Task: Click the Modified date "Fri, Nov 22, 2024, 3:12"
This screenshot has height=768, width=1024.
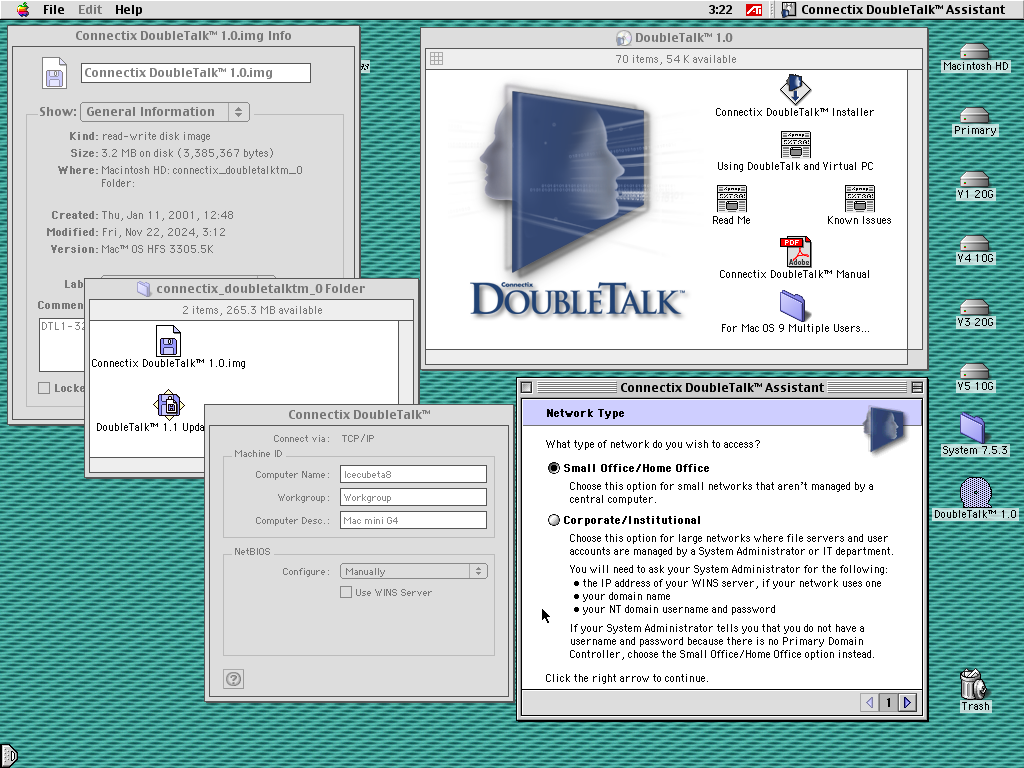Action: pos(163,232)
